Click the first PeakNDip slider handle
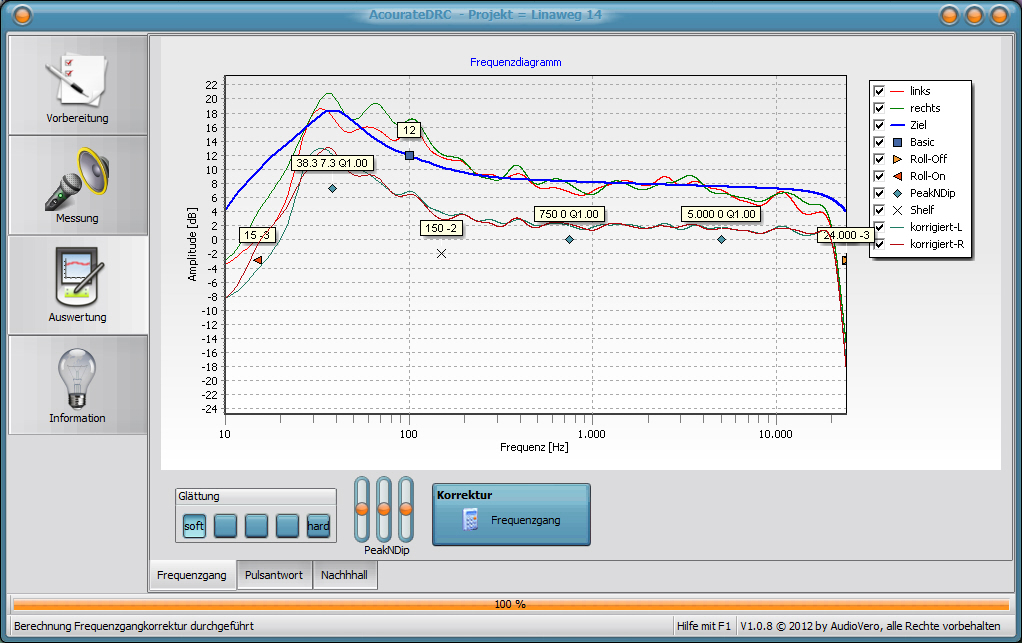Image resolution: width=1022 pixels, height=643 pixels. coord(362,509)
